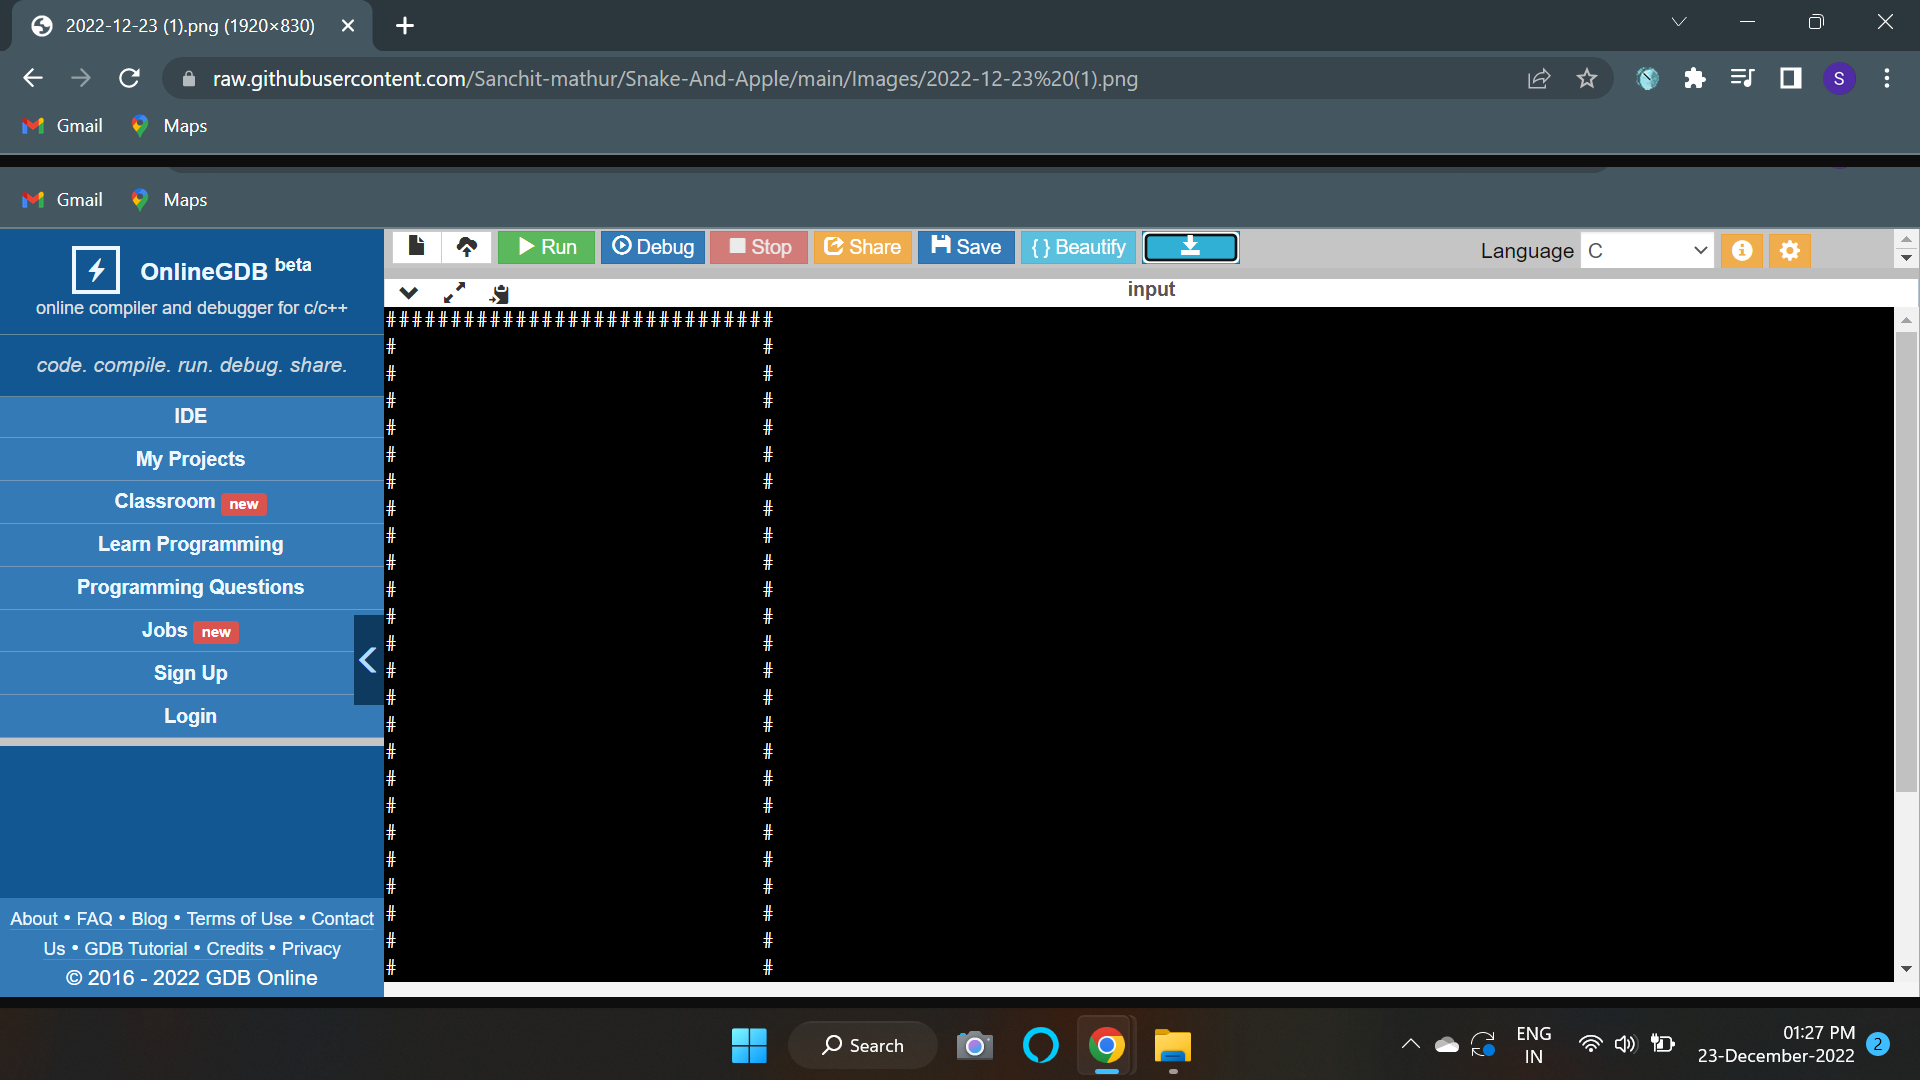The image size is (1920, 1080).
Task: Open the GDB Tutorial link
Action: click(x=136, y=948)
